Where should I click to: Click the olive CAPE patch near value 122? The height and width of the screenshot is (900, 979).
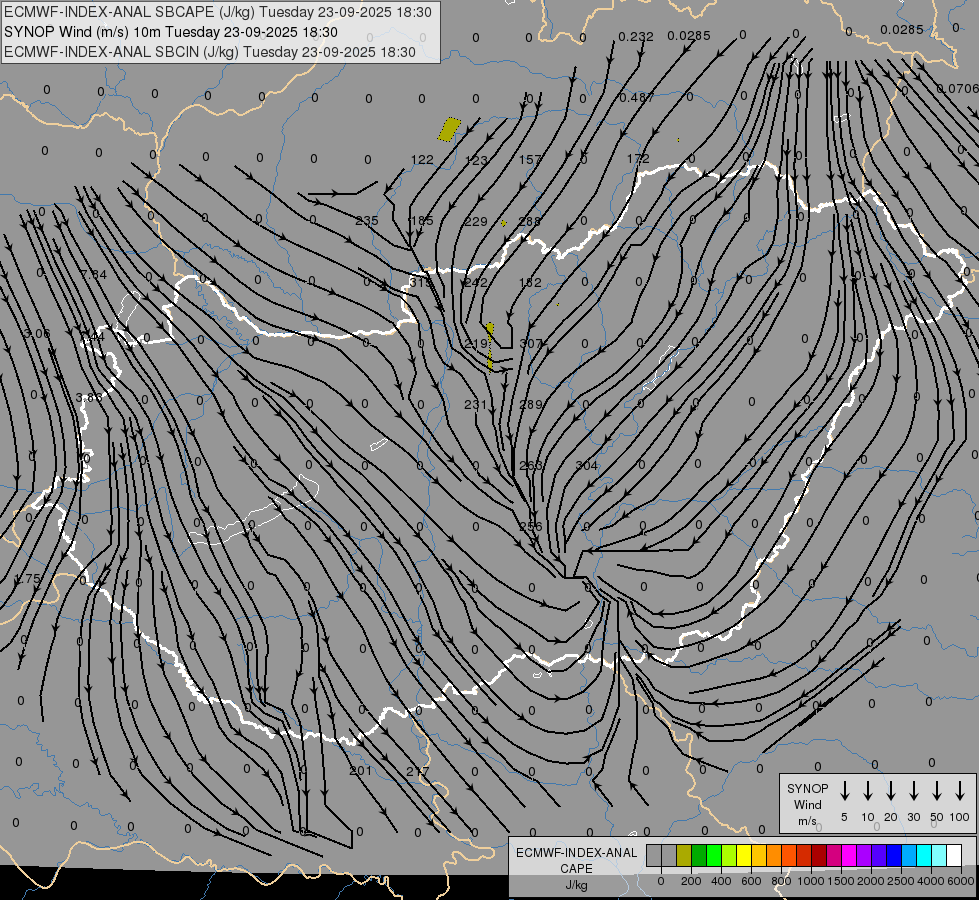450,129
